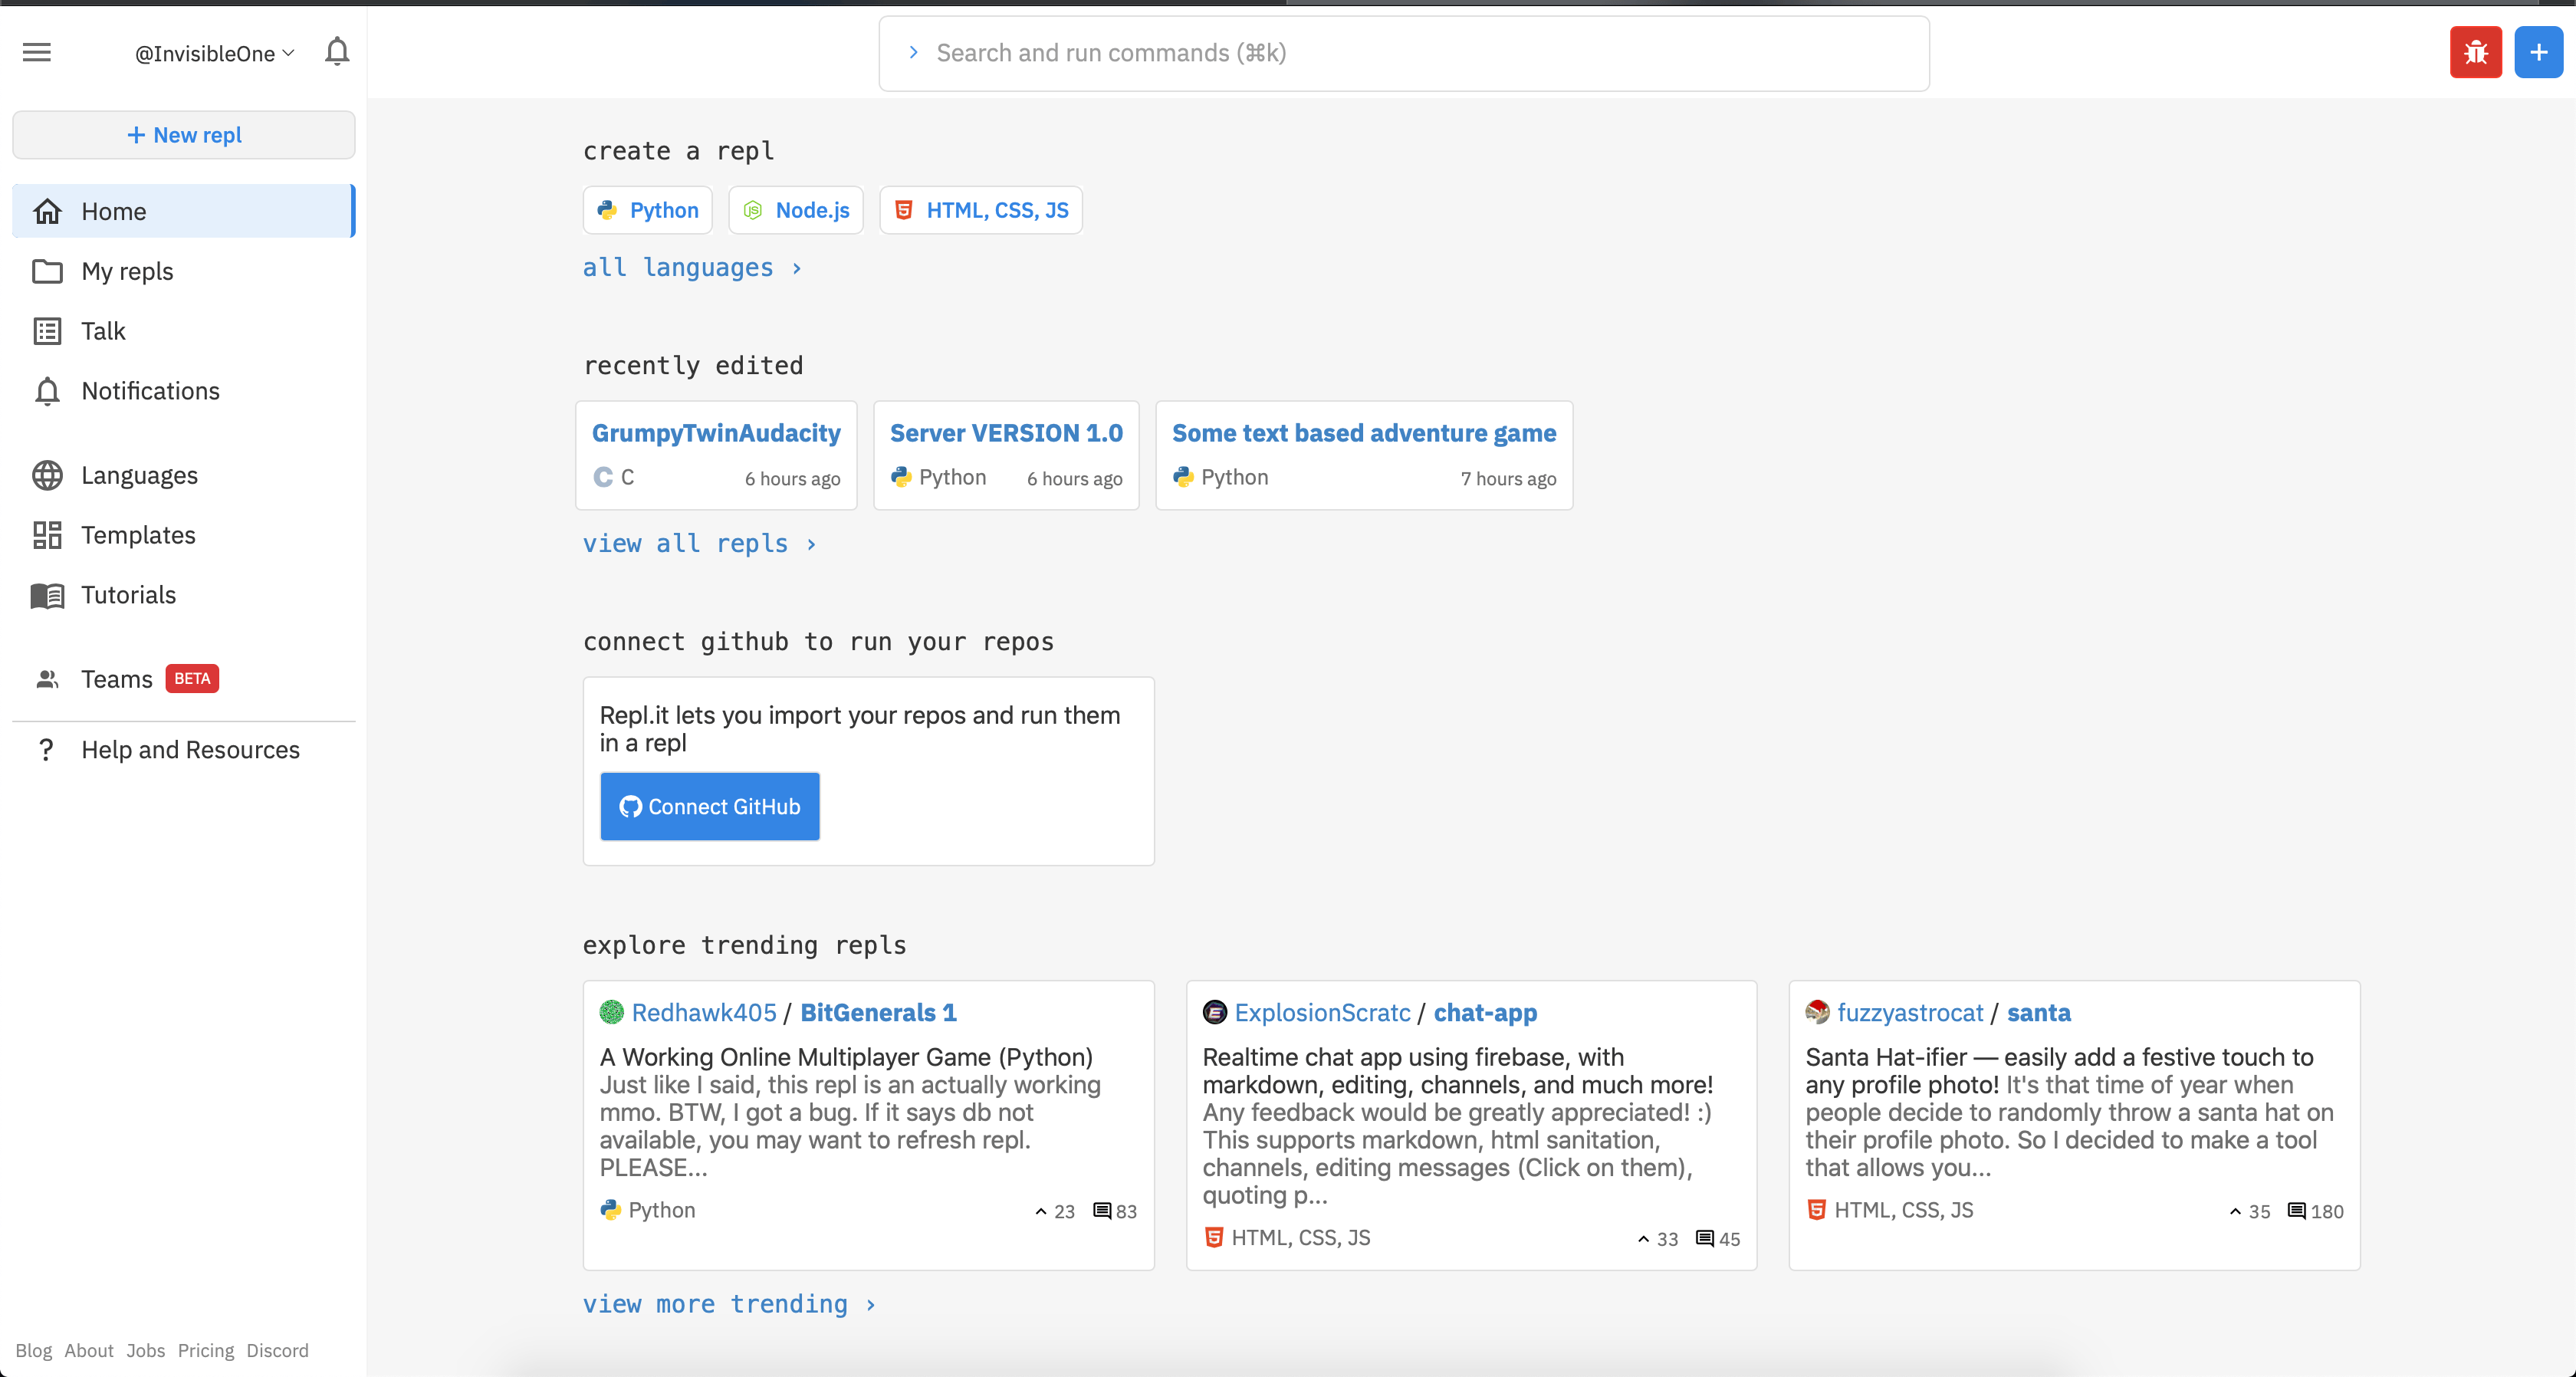Viewport: 2576px width, 1377px height.
Task: Open Languages in the sidebar
Action: coord(184,475)
